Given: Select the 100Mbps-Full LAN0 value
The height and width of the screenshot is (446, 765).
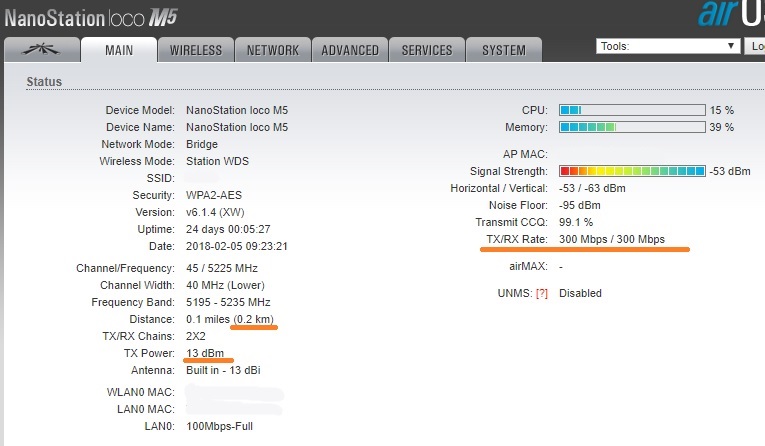Looking at the screenshot, I should [x=219, y=426].
